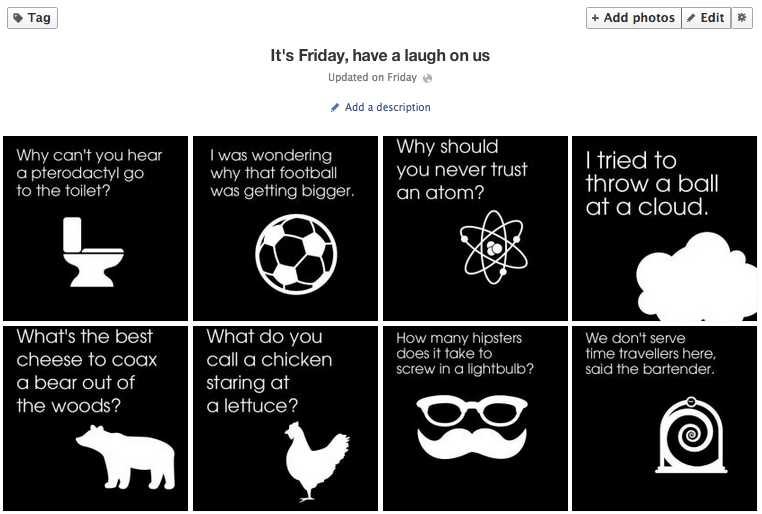Click the globe privacy icon

click(x=427, y=78)
